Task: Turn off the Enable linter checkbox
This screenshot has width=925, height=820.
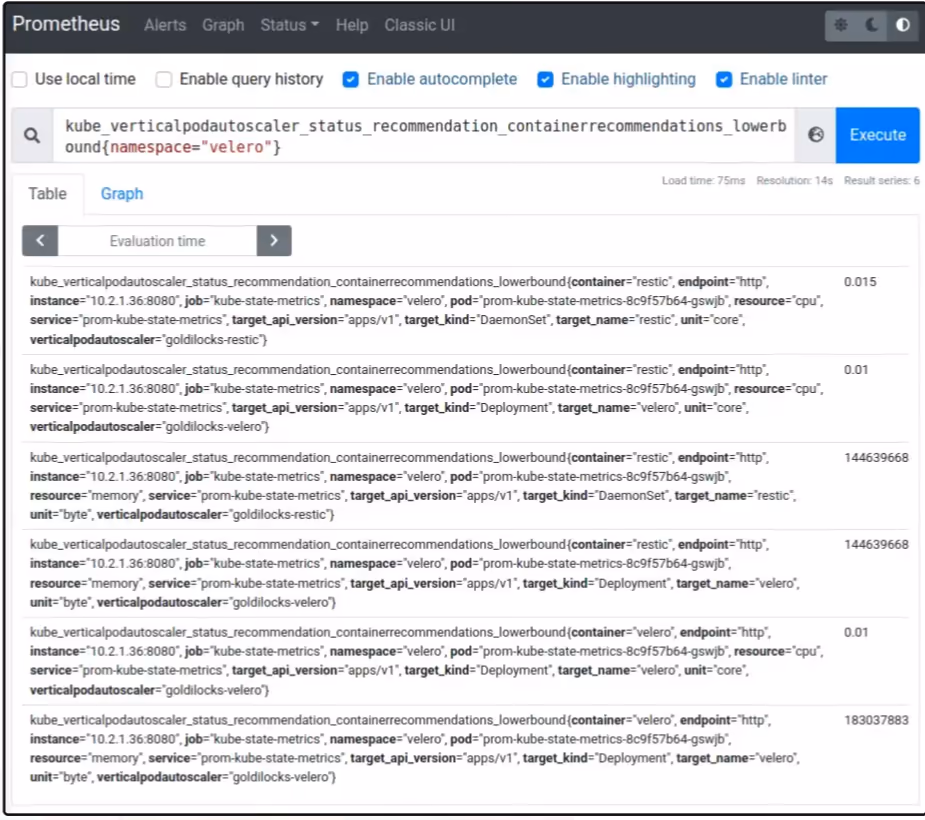Action: [x=723, y=79]
